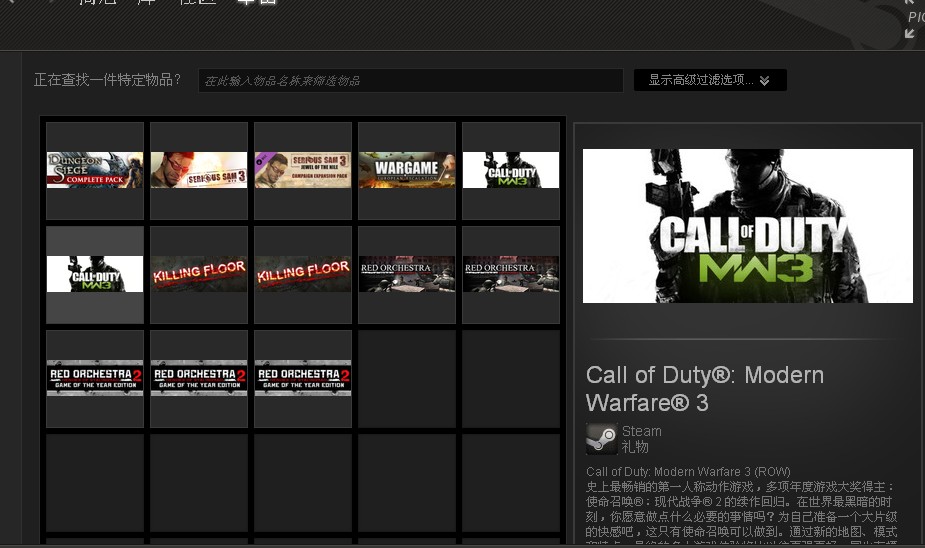Select the Serious Sam 3 BFE gift item
925x548 pixels.
[199, 170]
